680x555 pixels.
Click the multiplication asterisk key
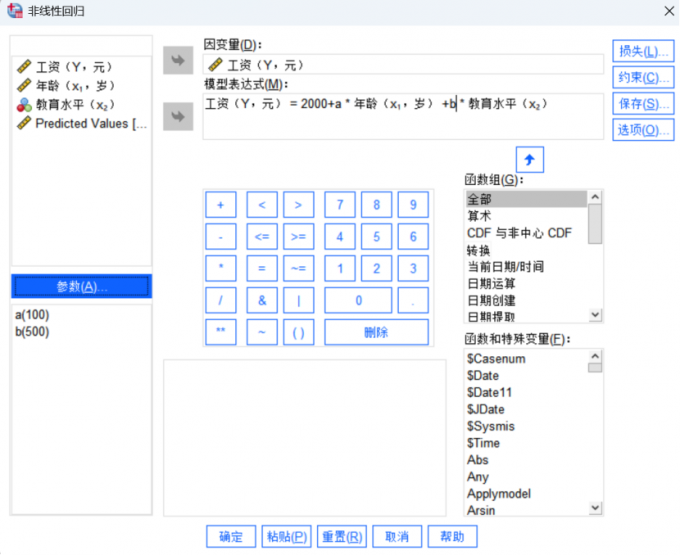pyautogui.click(x=221, y=268)
